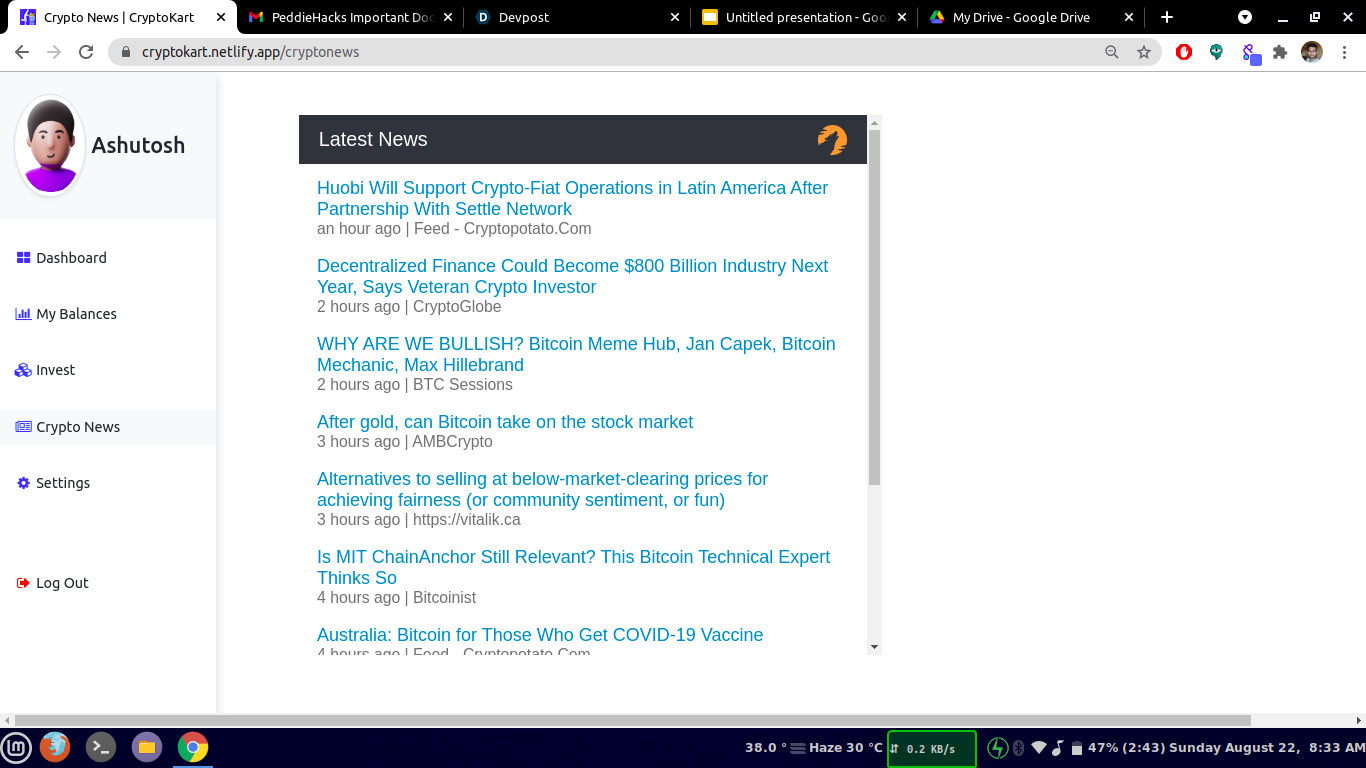Click '3 hours ago | https://vitalik.ca' text
The image size is (1366, 768).
pos(419,520)
